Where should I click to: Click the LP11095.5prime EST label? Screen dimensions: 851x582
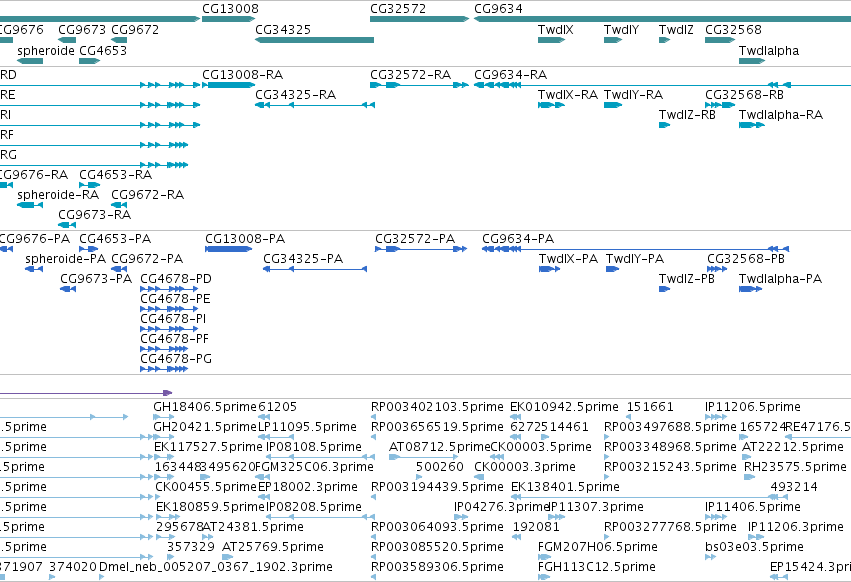(x=307, y=427)
